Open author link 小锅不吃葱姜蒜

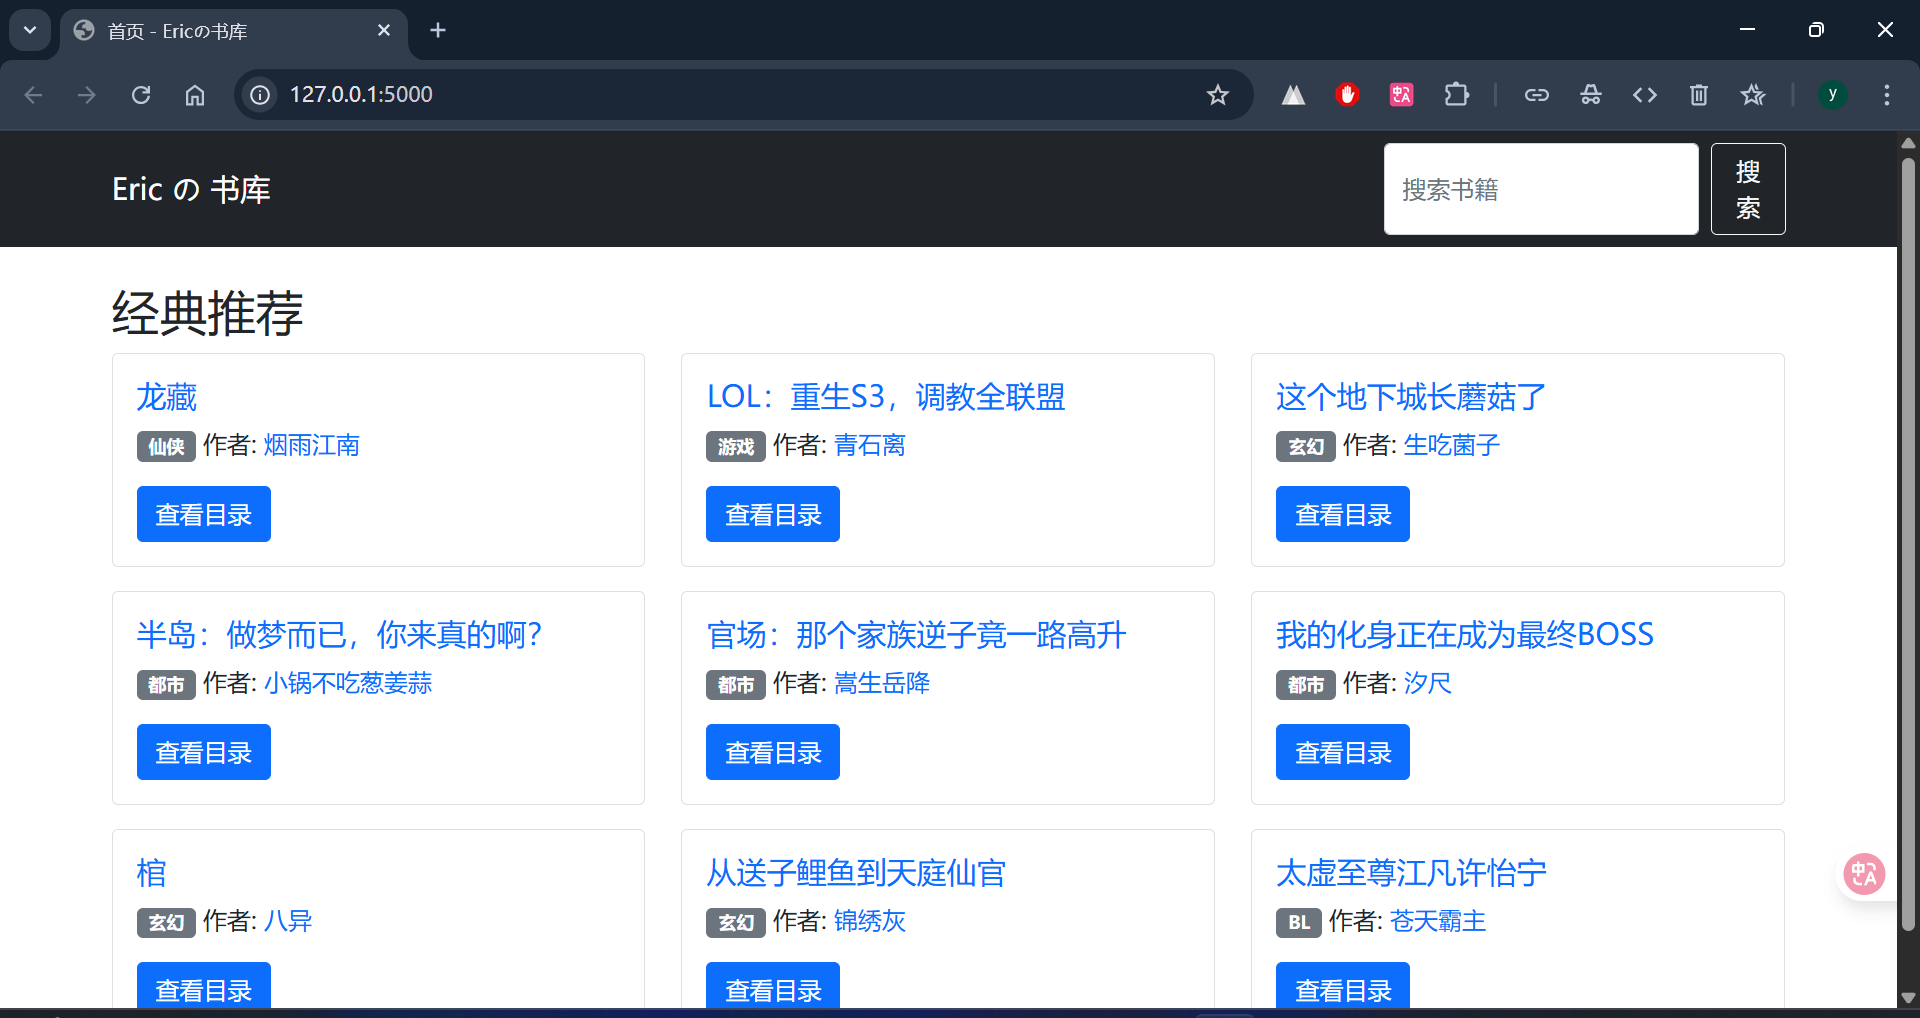tap(348, 683)
